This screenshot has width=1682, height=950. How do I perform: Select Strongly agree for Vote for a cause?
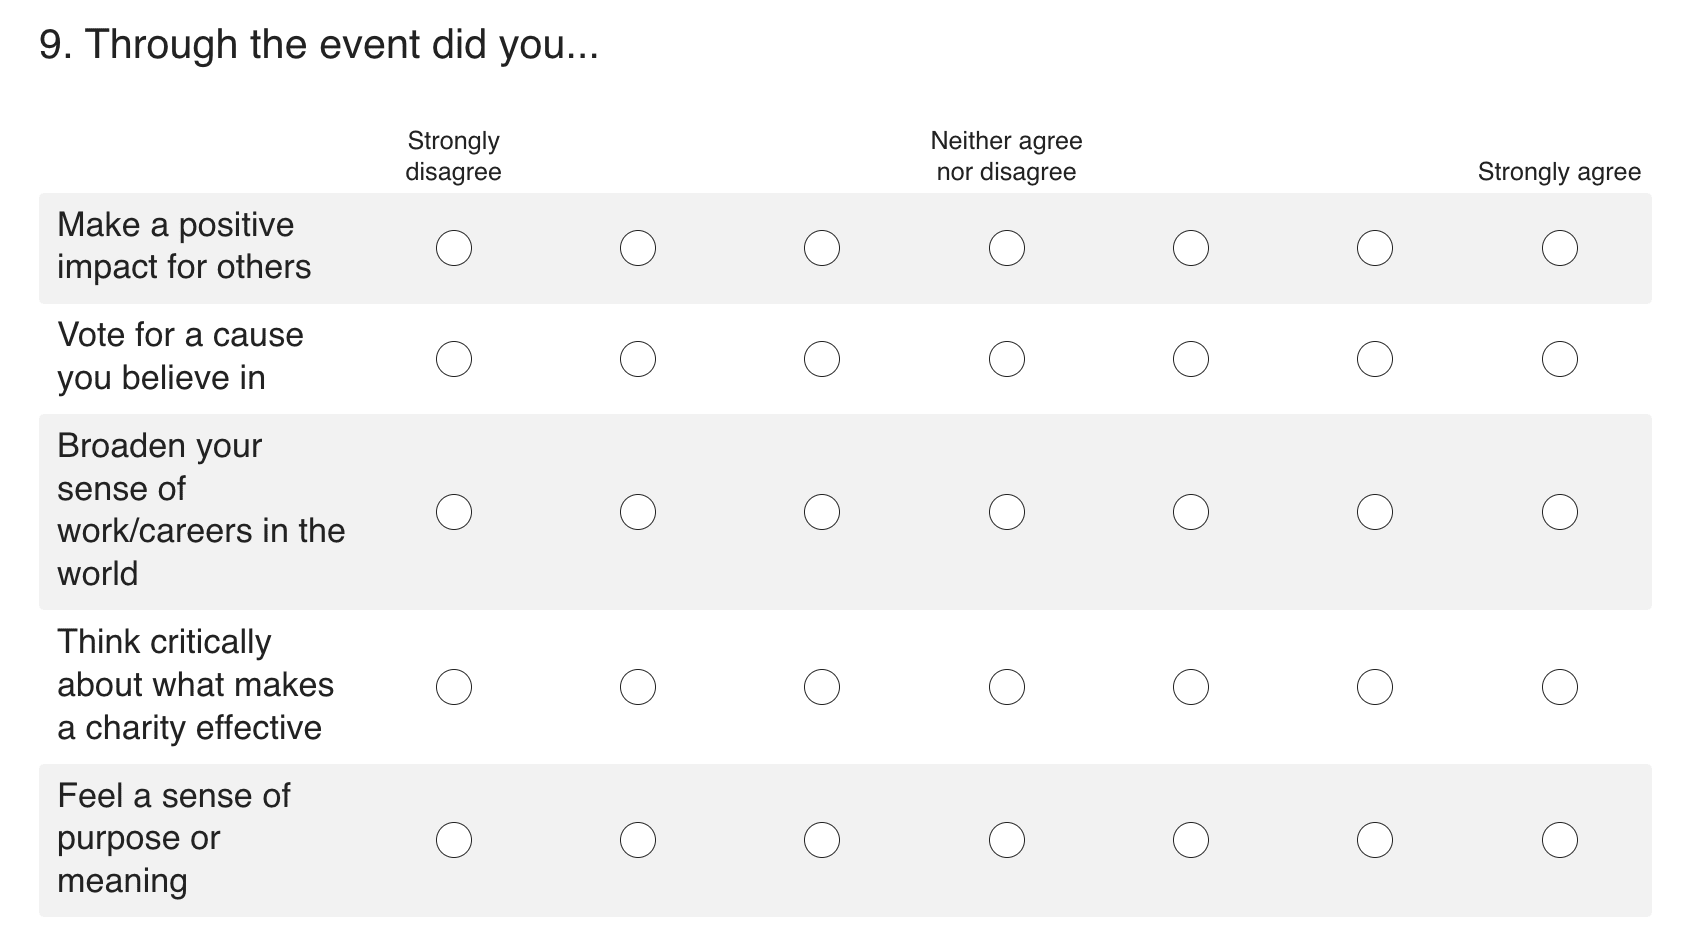pos(1559,359)
